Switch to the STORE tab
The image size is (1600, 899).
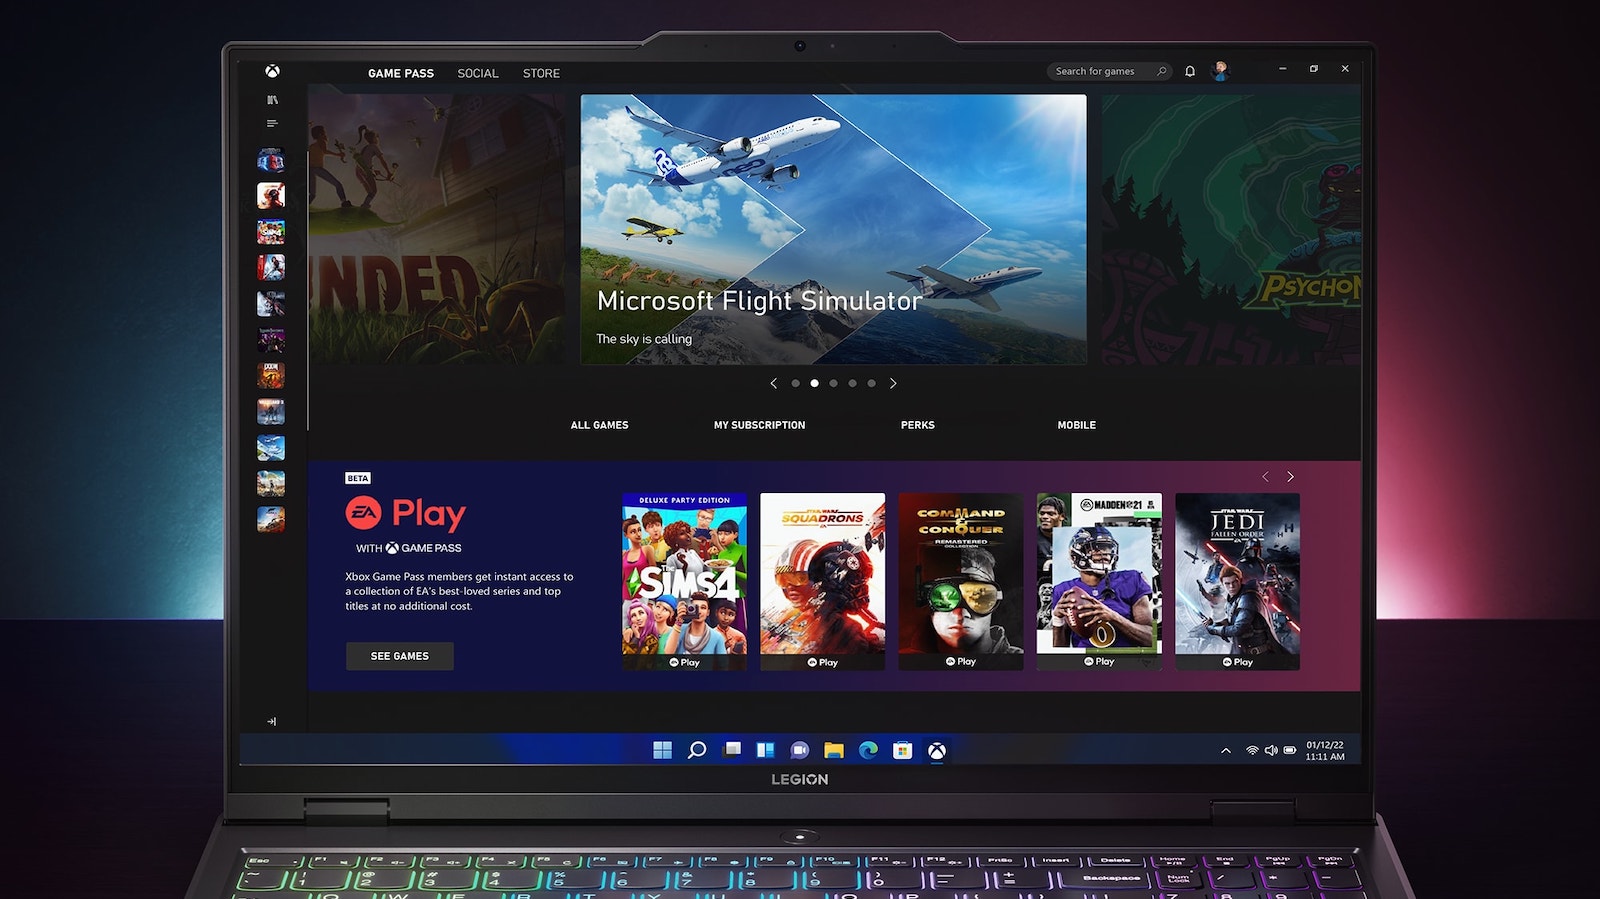coord(541,73)
